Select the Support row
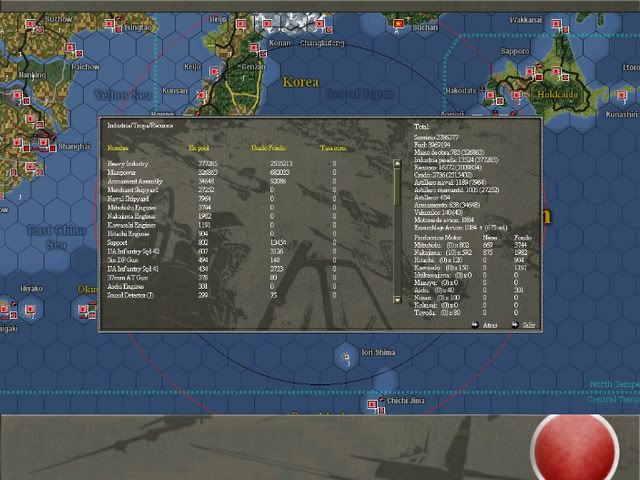Screen dimensions: 640x480 (x=222, y=243)
